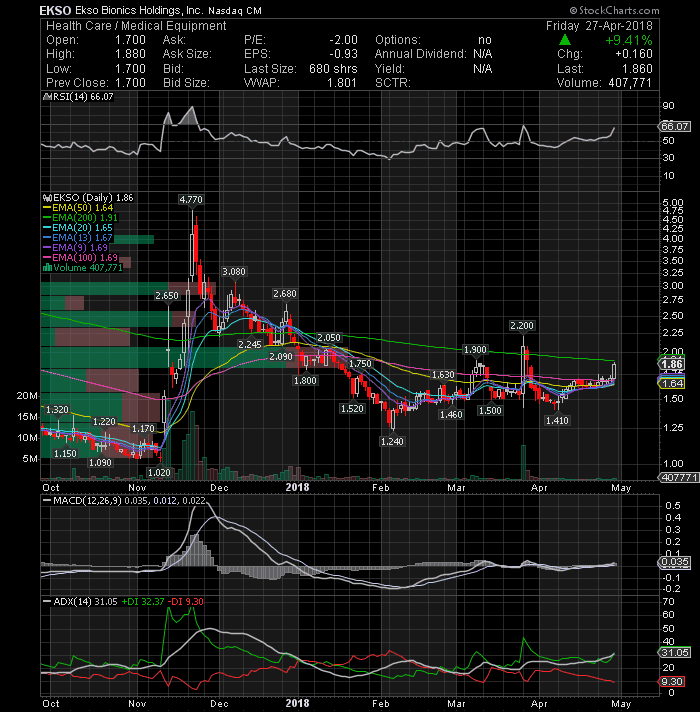Click the 2.050 price label
Viewport: 700px width, 712px height.
pyautogui.click(x=329, y=337)
